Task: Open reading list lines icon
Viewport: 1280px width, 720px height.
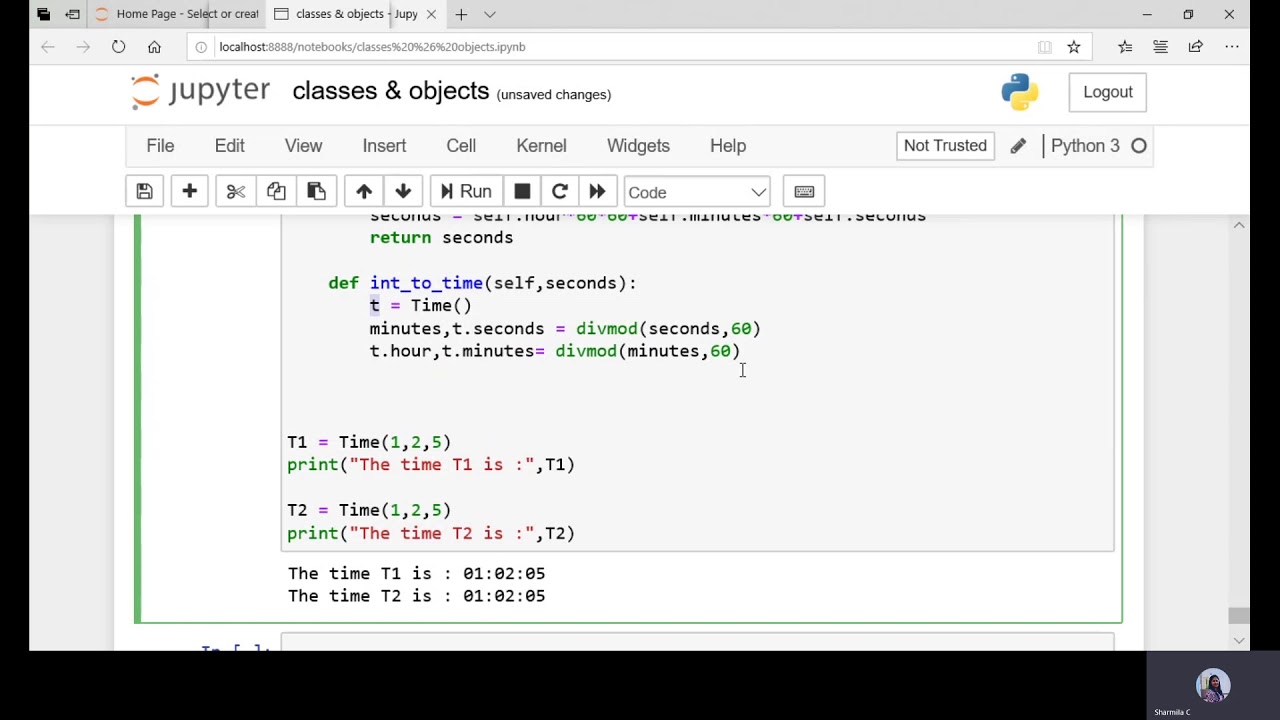Action: coord(1160,47)
